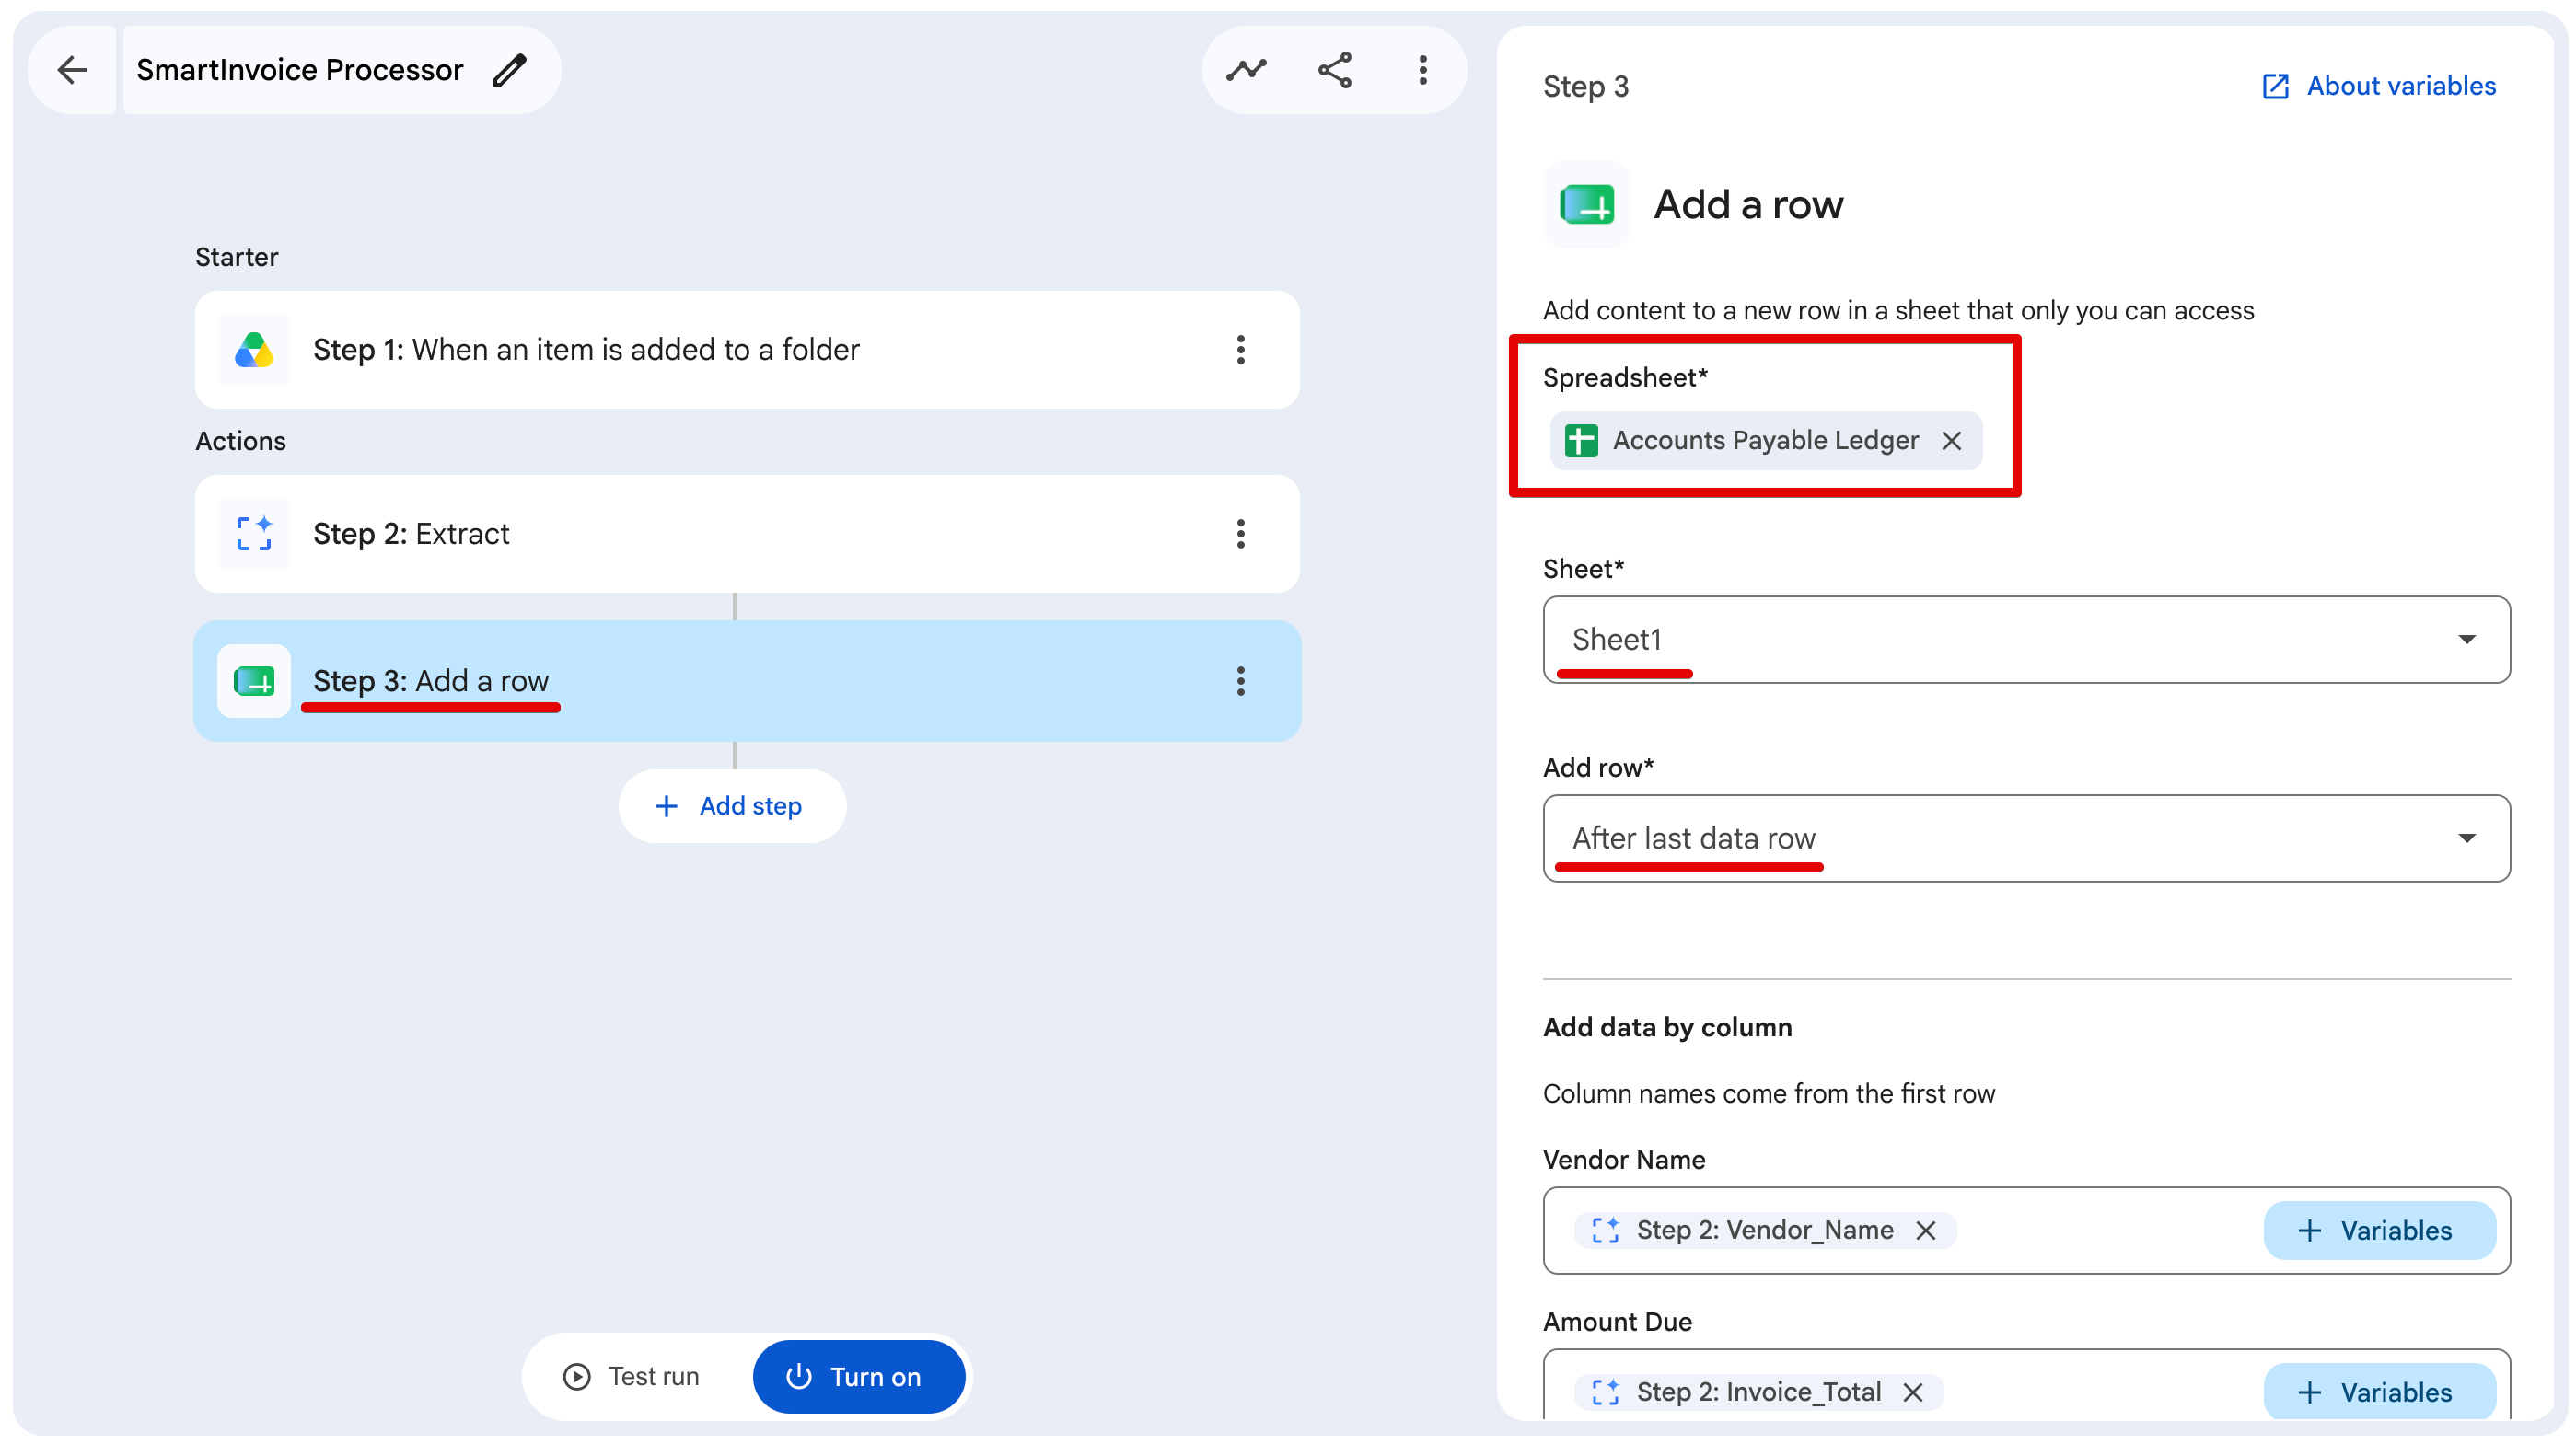This screenshot has width=2576, height=1456.
Task: Go back with the left arrow icon
Action: point(72,70)
